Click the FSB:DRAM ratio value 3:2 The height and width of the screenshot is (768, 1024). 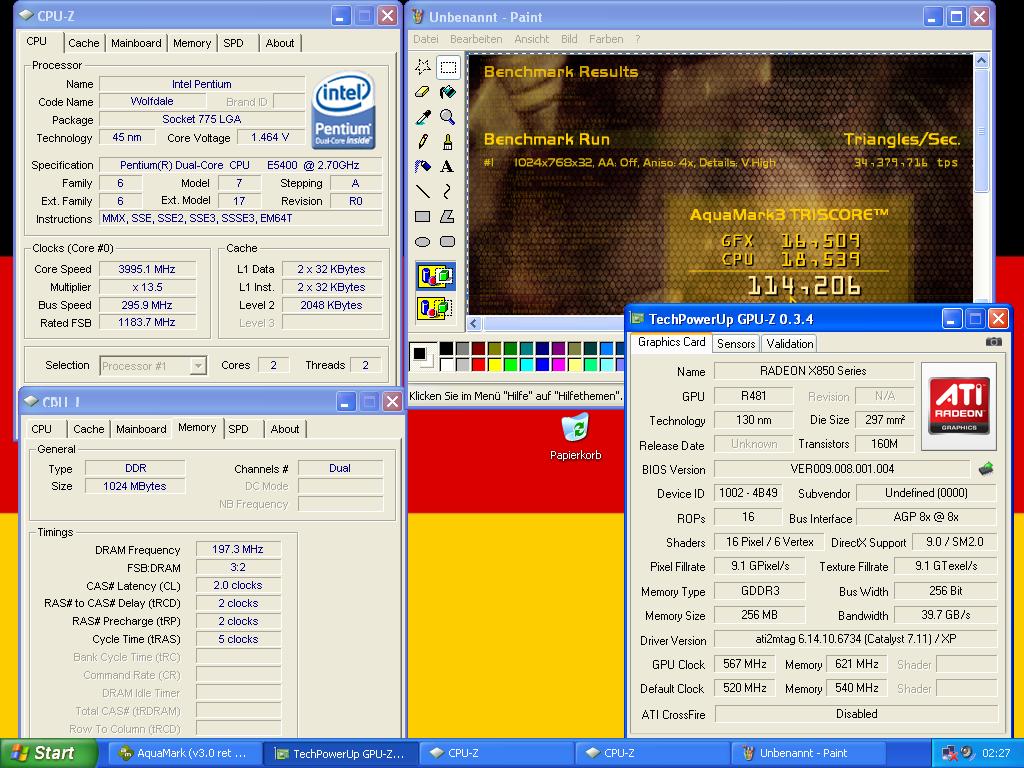point(238,568)
